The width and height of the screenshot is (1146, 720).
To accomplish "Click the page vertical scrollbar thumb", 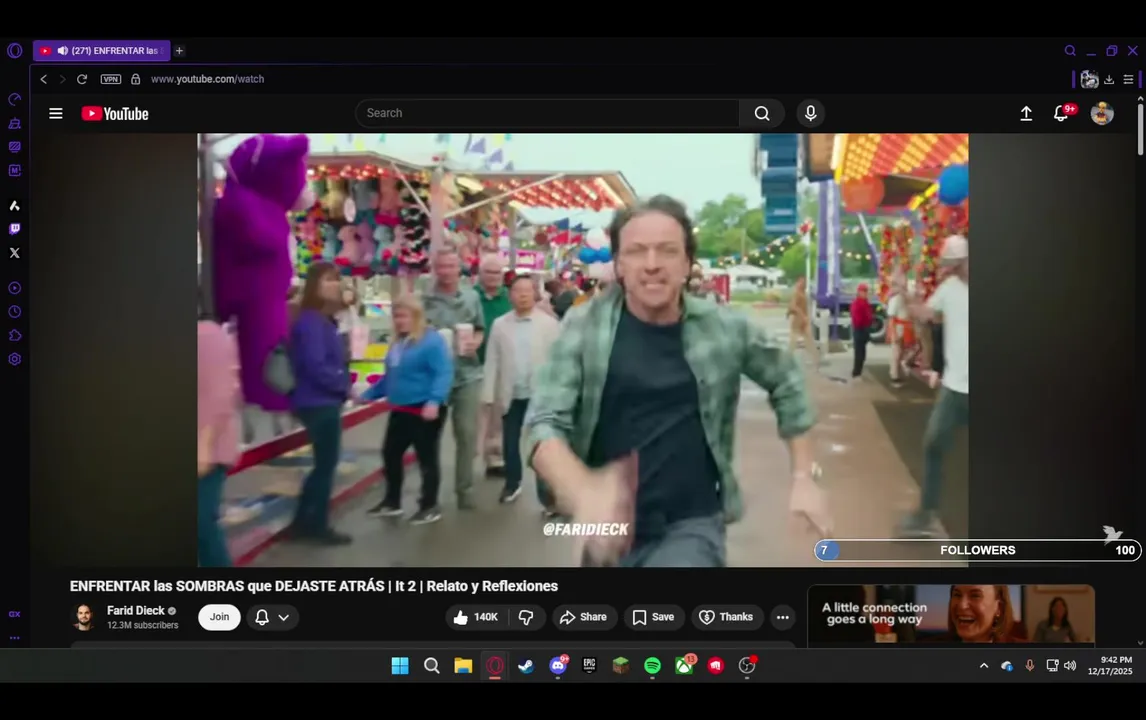I will pos(1140,129).
